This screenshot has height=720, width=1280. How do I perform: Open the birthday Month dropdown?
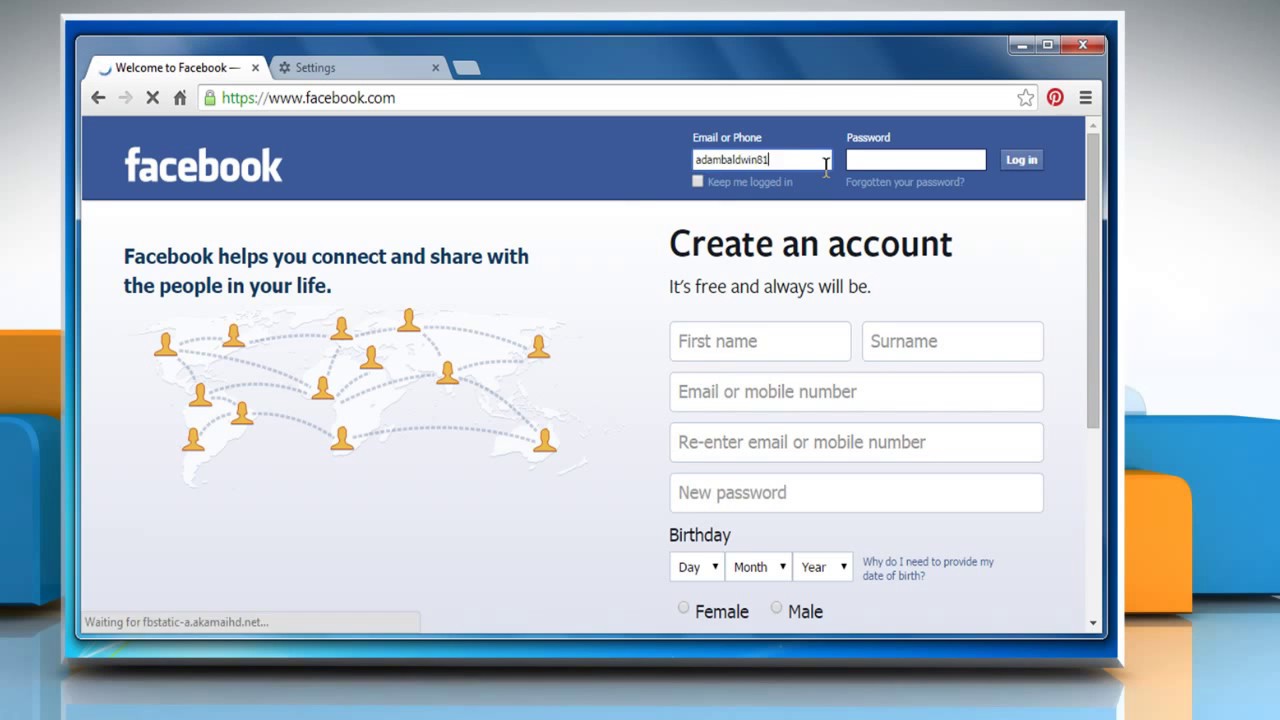(759, 567)
